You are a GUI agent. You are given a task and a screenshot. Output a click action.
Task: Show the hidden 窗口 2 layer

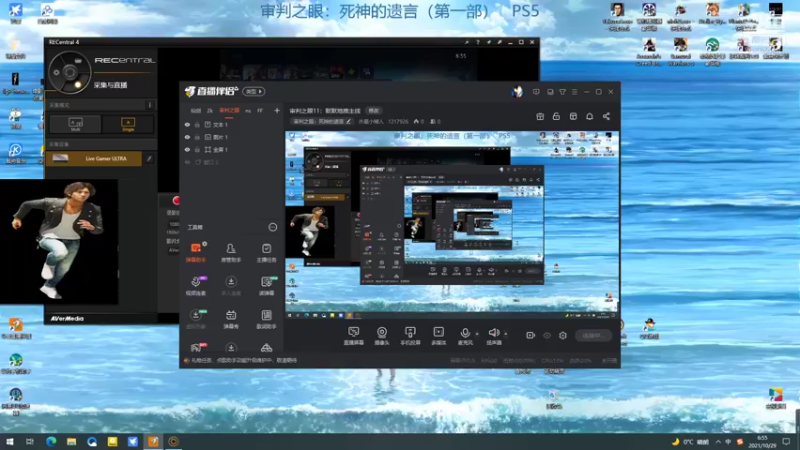point(187,162)
